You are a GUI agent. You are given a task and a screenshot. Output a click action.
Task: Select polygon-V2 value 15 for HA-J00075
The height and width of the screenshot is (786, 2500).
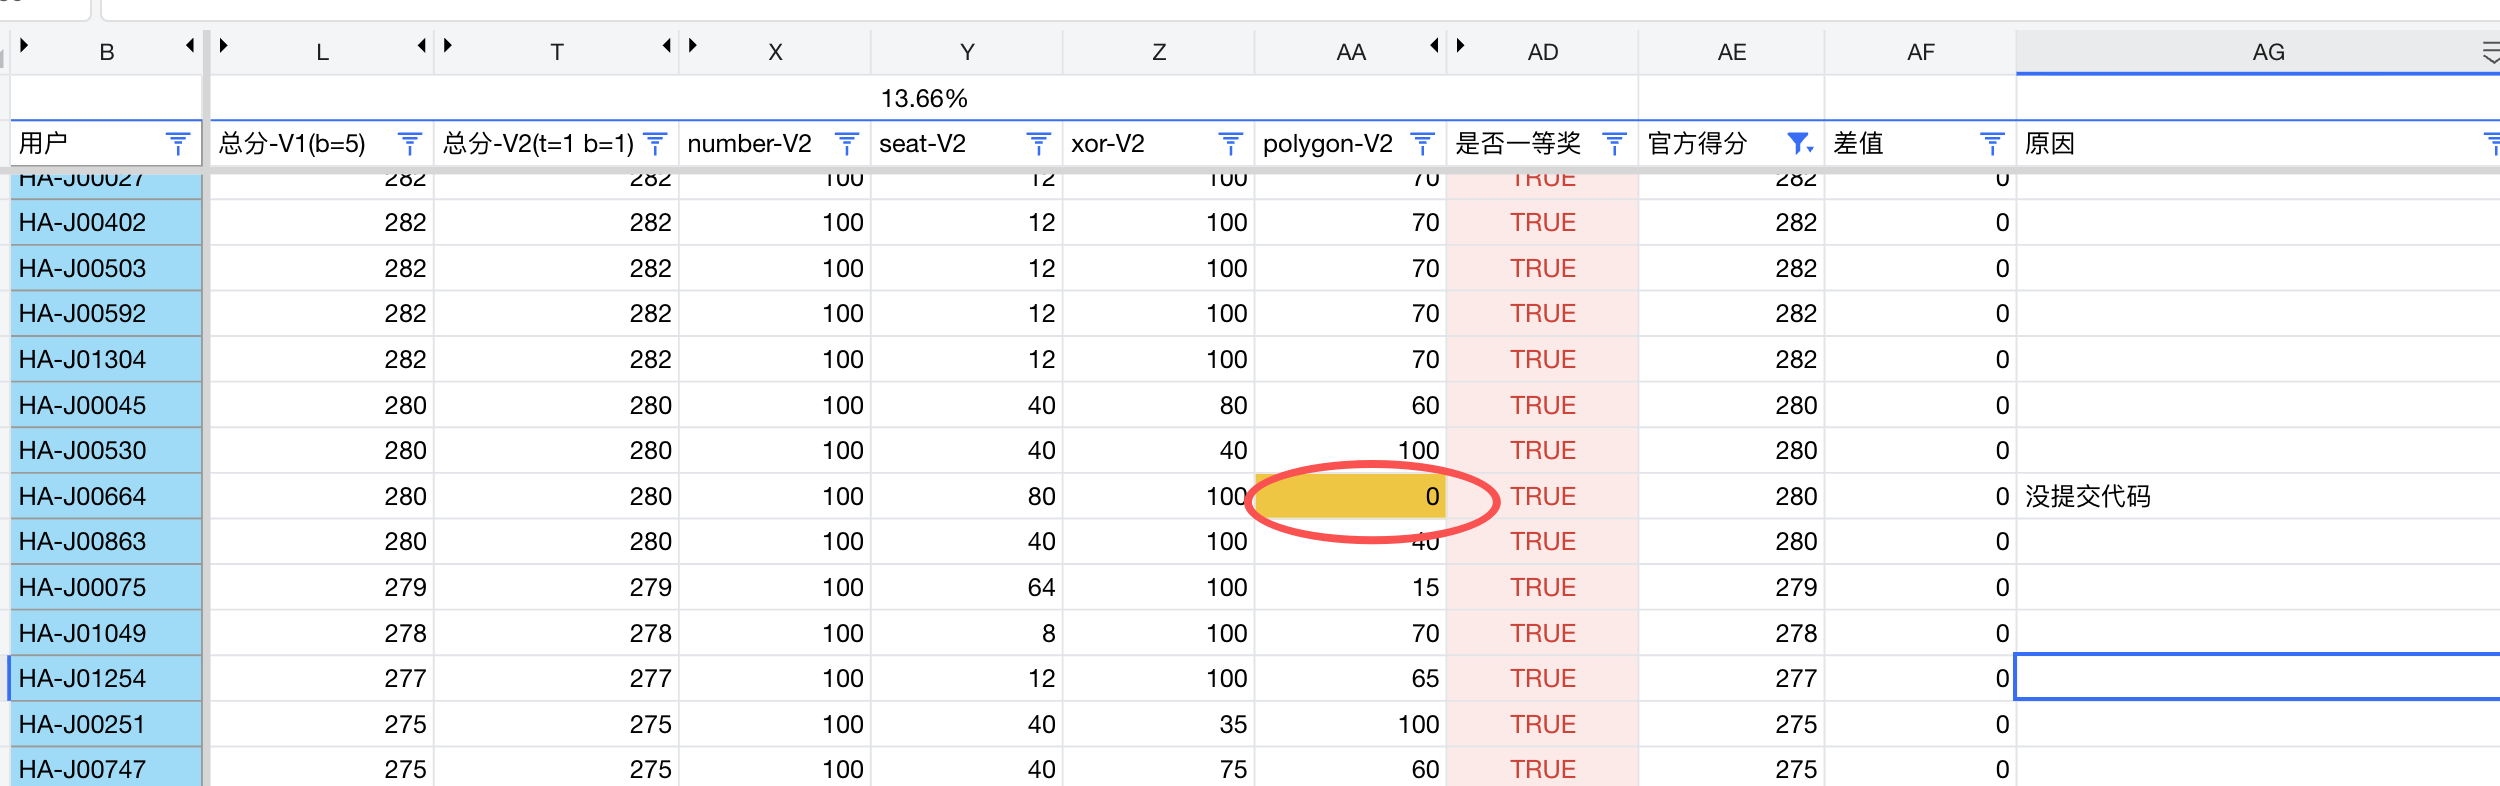[1351, 587]
